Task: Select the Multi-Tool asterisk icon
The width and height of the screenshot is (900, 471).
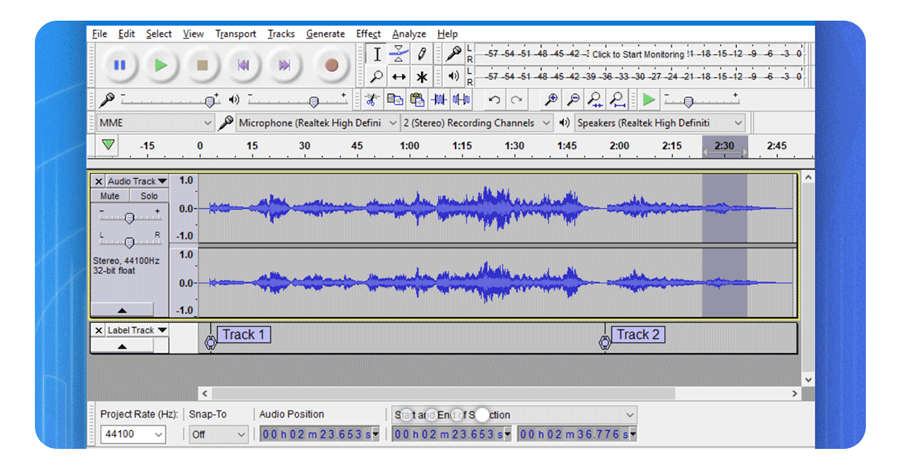Action: (x=422, y=76)
